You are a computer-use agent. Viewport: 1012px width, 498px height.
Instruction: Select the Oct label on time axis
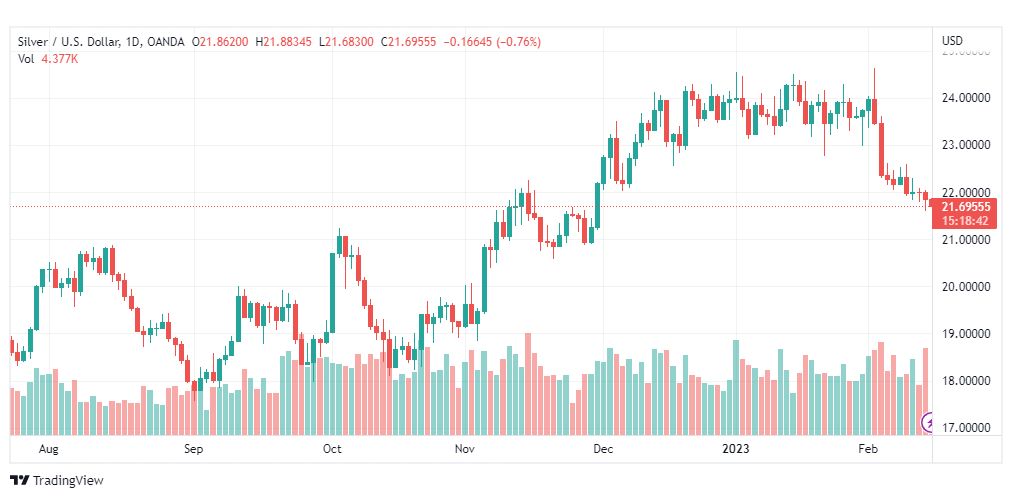pyautogui.click(x=332, y=448)
